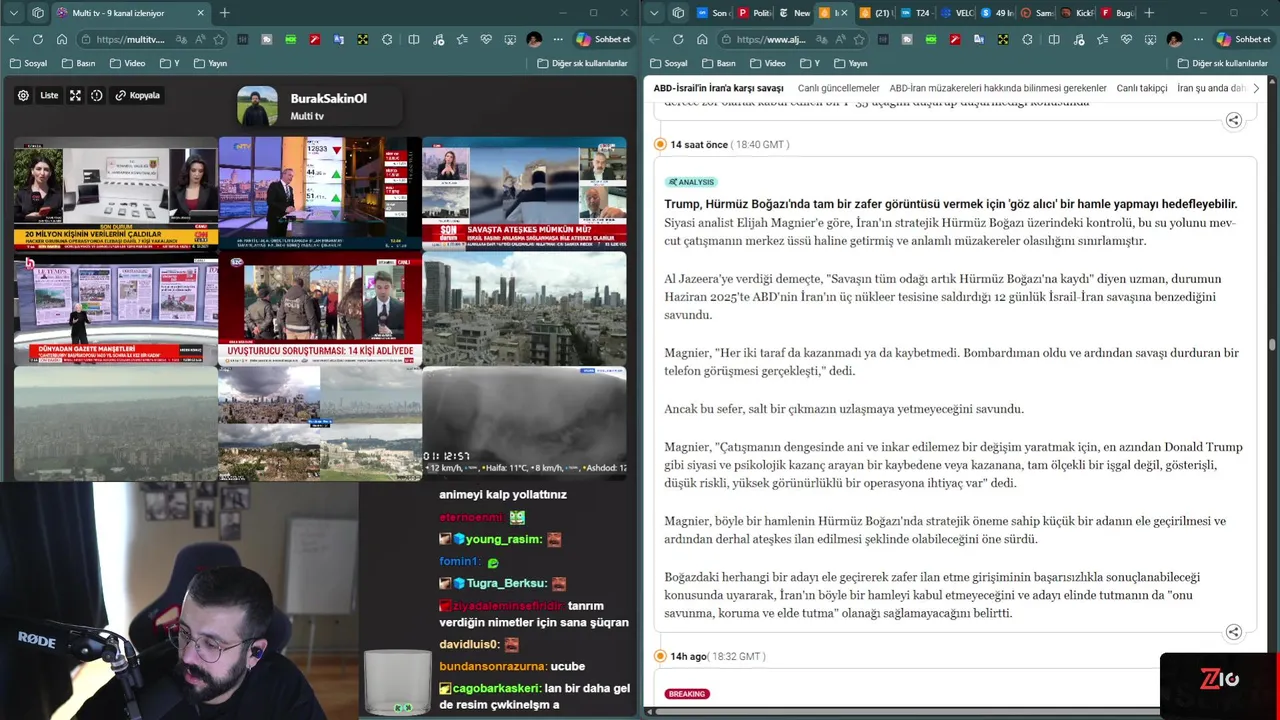Share the post above 14 saat önce

[1233, 120]
